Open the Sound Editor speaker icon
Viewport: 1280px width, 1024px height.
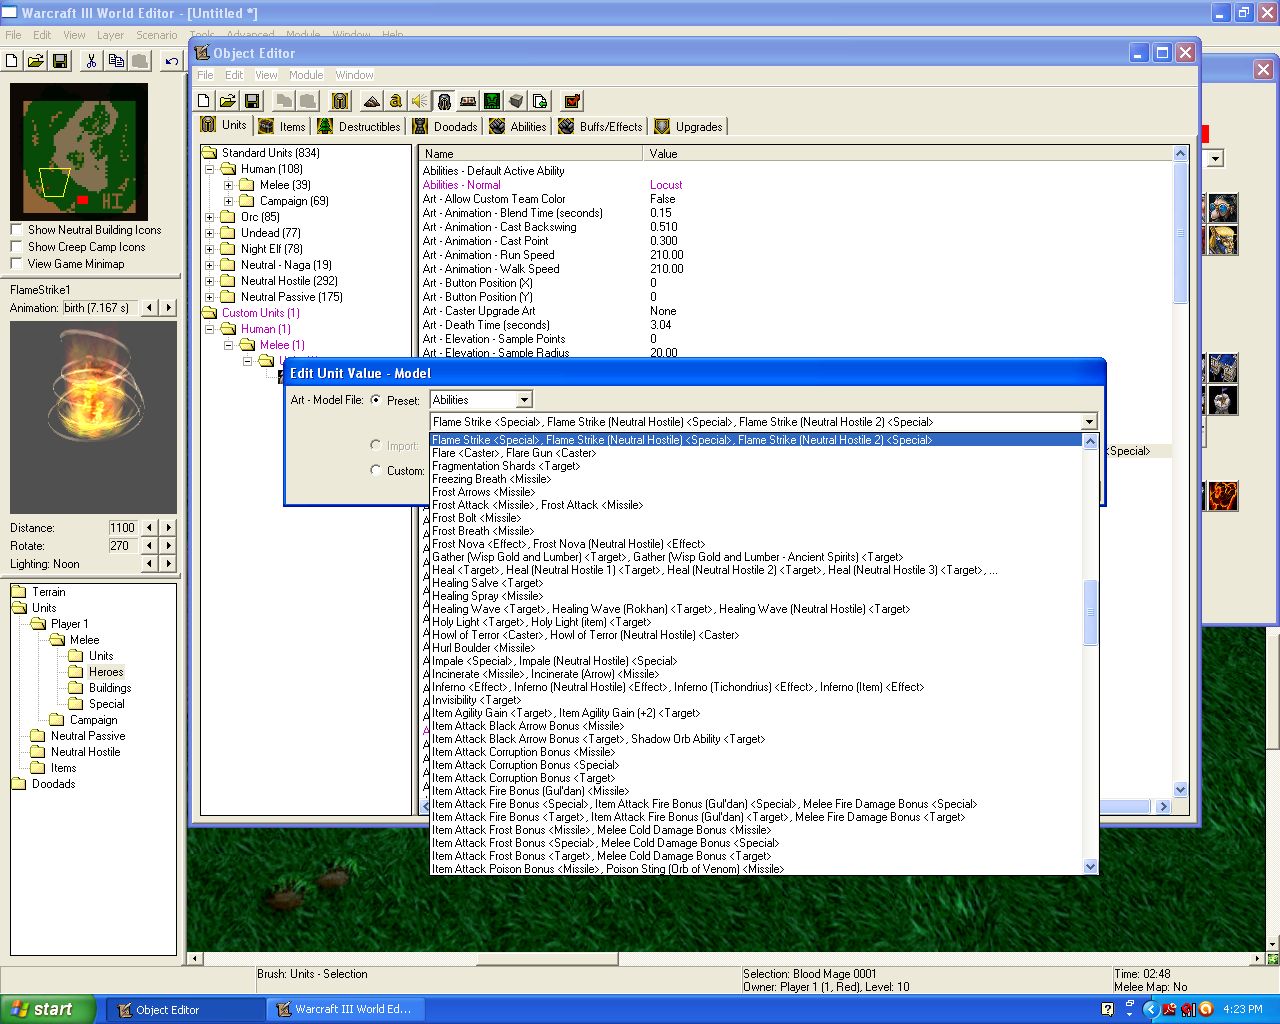[420, 101]
